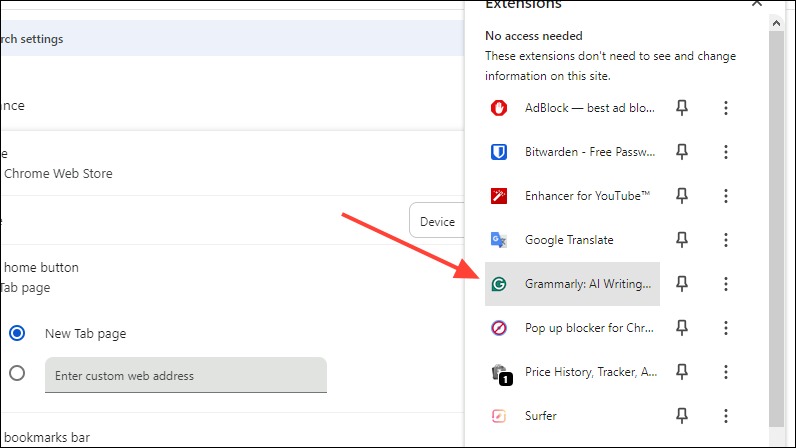Pin the Google Translate extension
The image size is (796, 448).
[x=682, y=240]
